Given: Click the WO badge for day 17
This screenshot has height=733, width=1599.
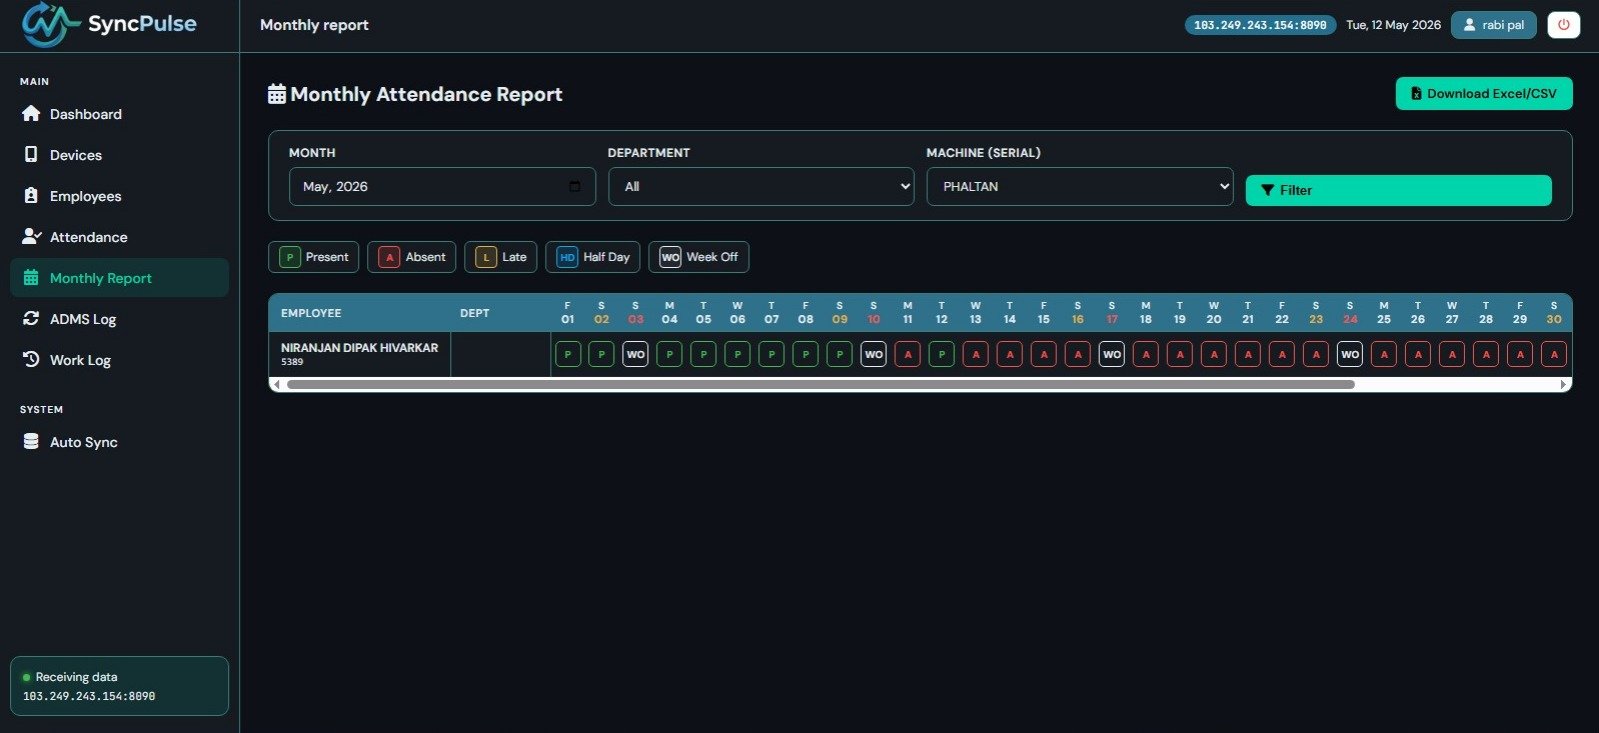Looking at the screenshot, I should point(1112,354).
